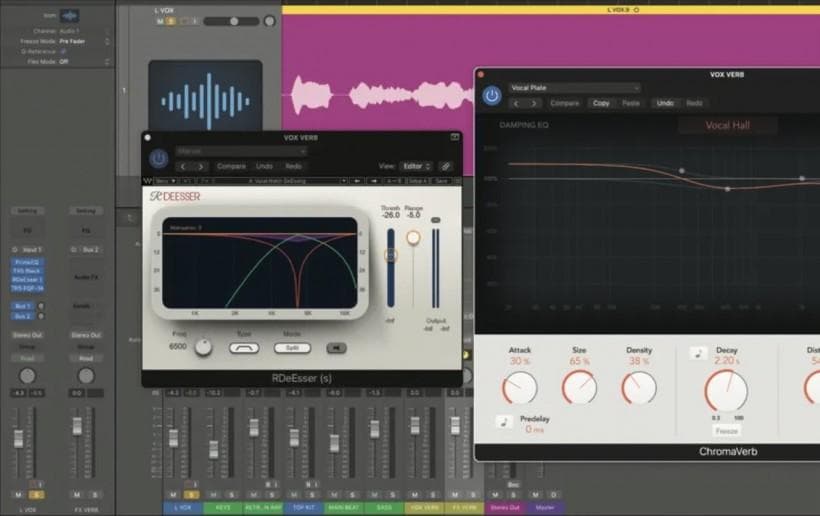Toggle Solo on L VOX mixer channel

pyautogui.click(x=191, y=495)
